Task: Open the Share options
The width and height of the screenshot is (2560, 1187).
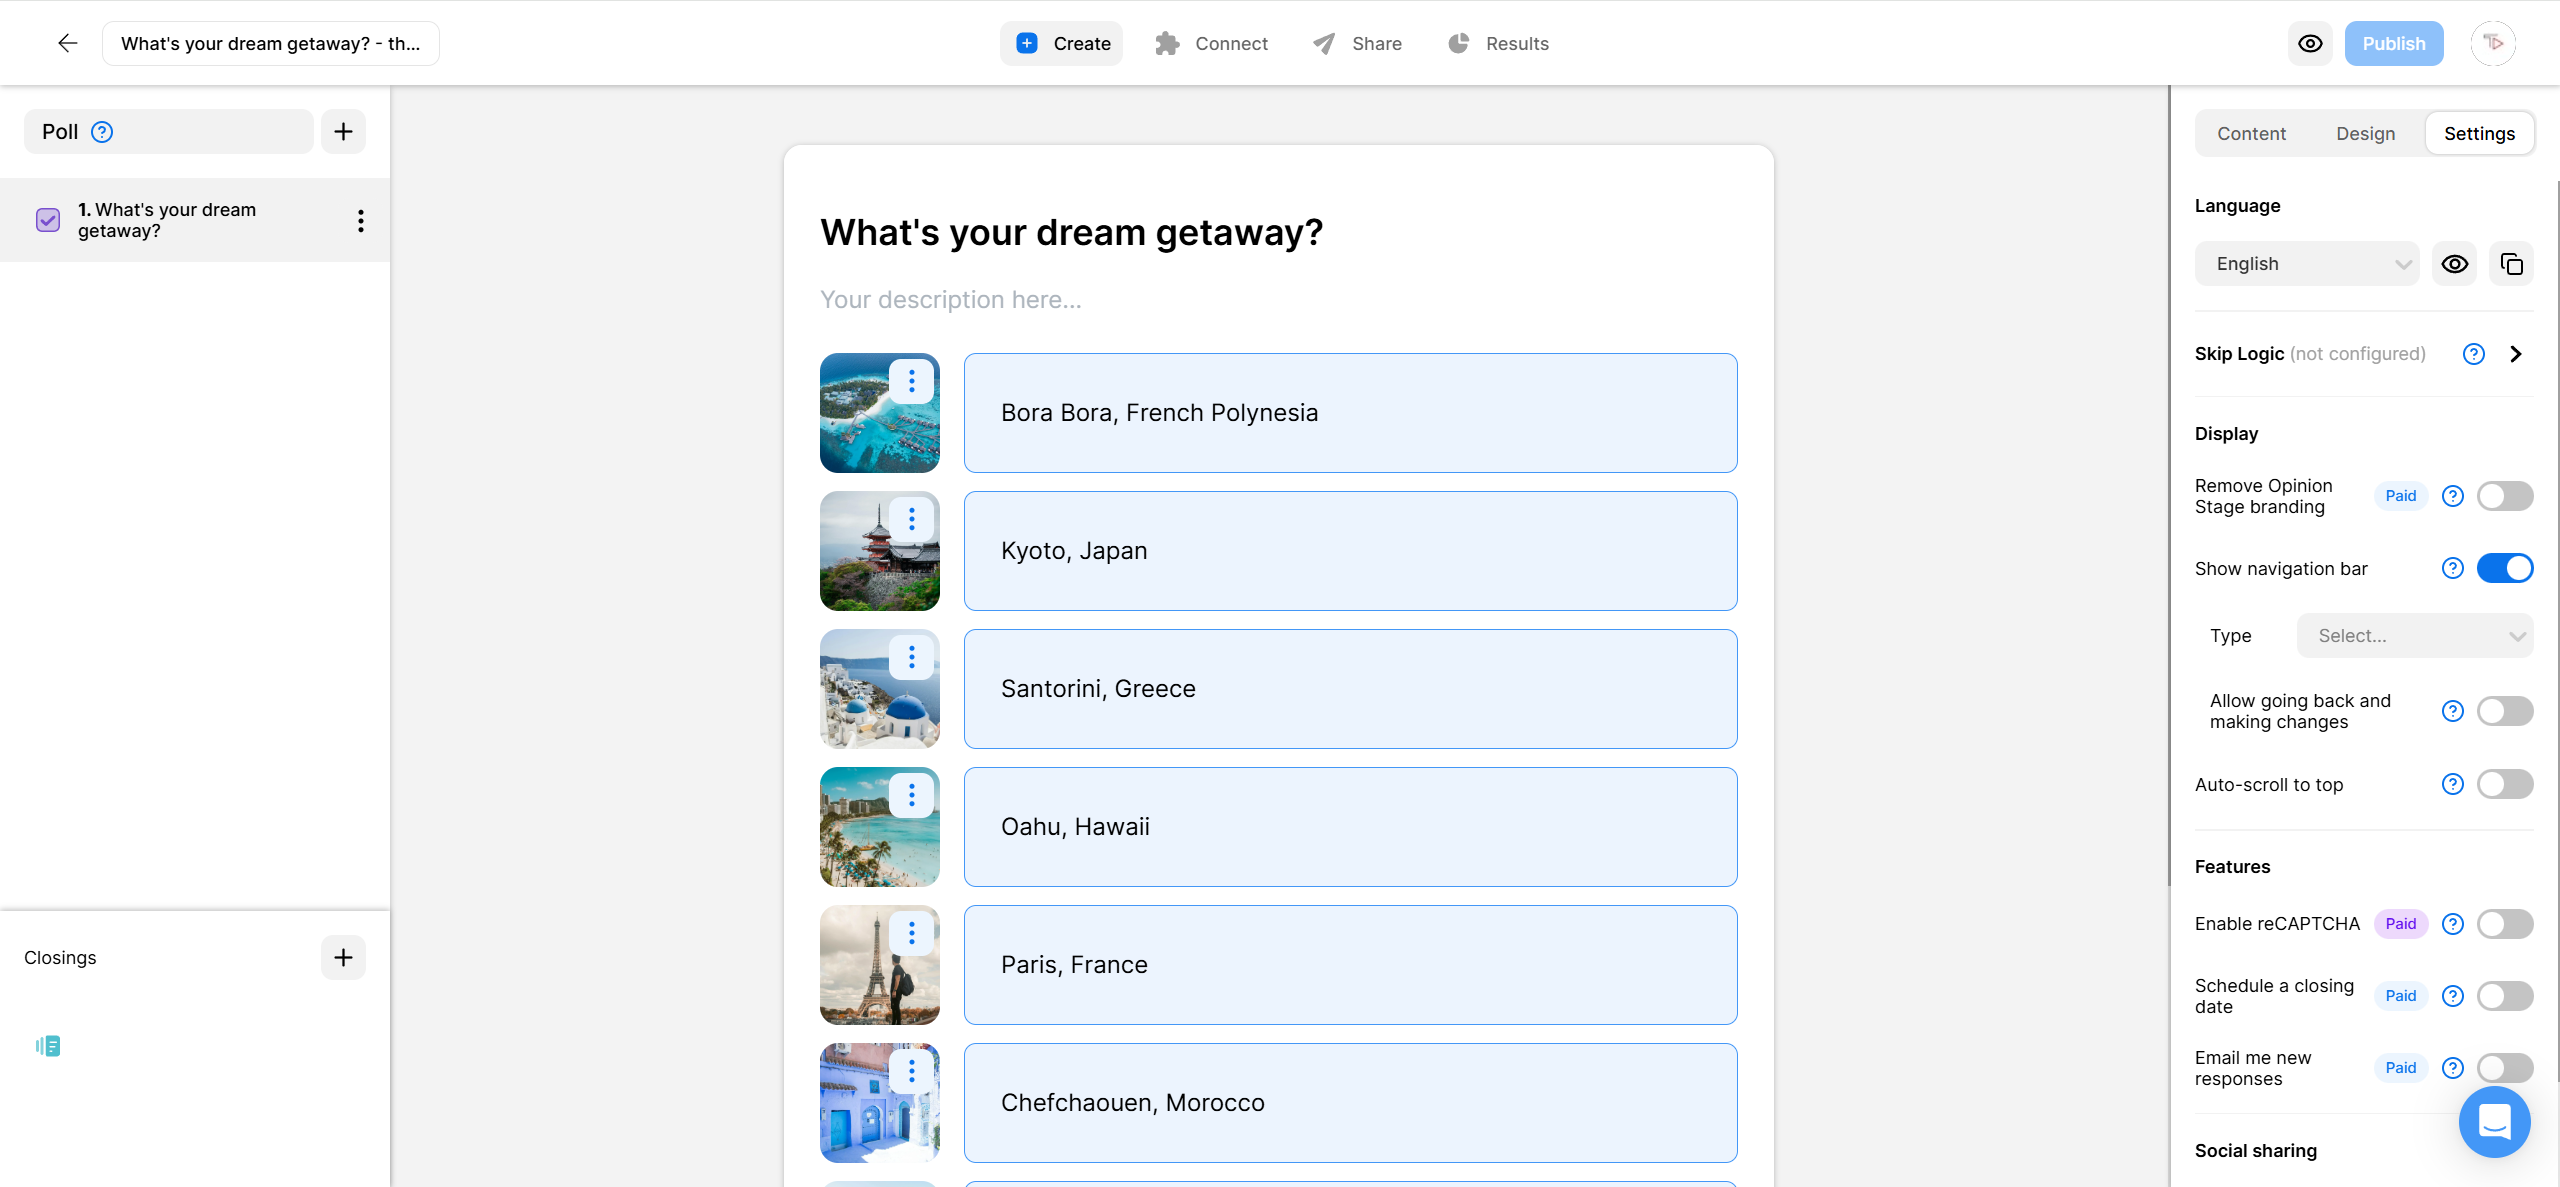Action: pyautogui.click(x=1356, y=43)
